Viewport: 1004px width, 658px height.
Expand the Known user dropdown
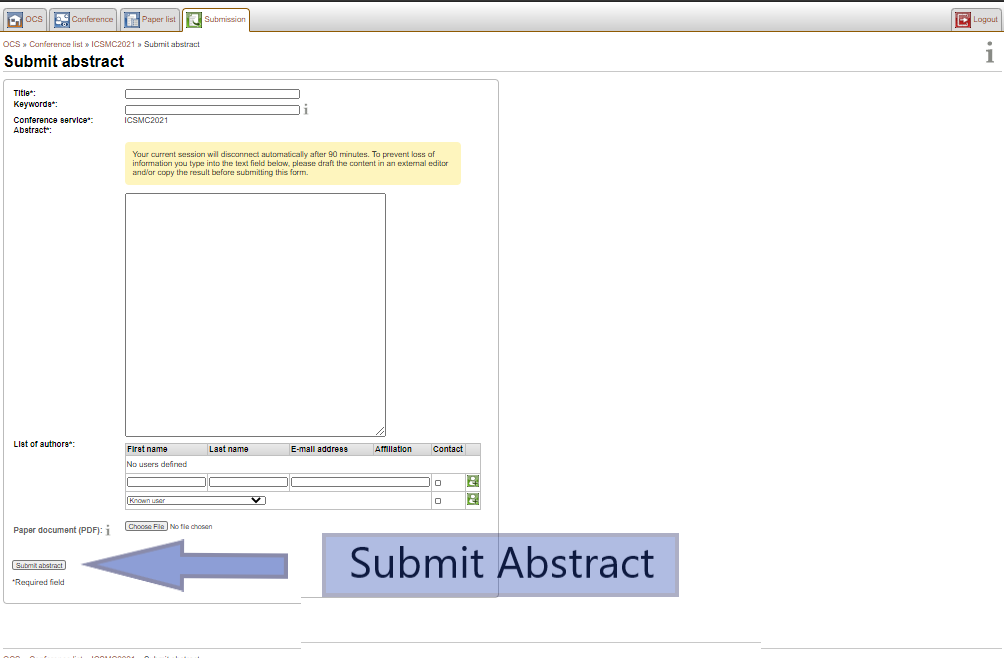(x=195, y=500)
